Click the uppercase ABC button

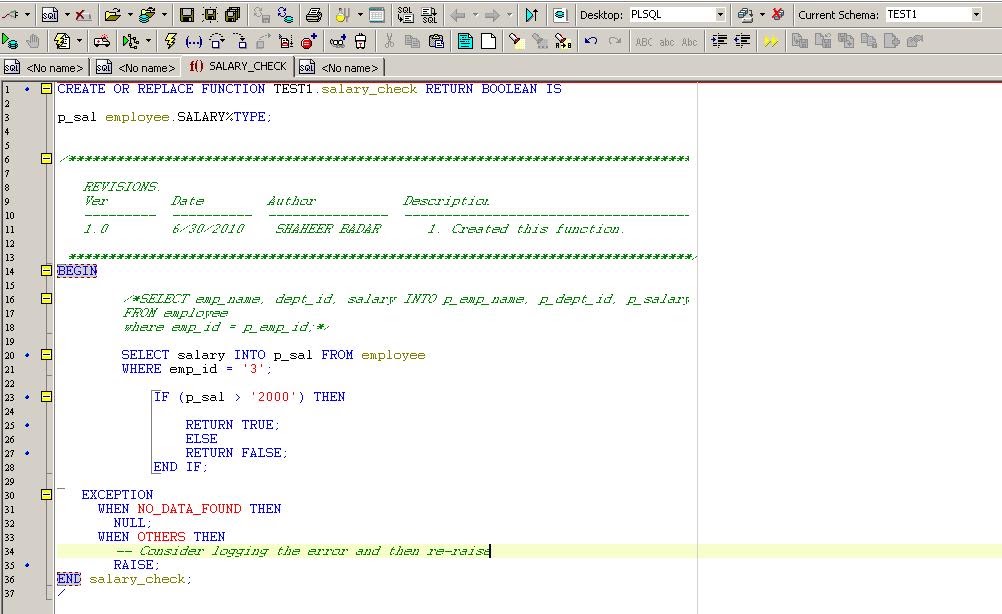pyautogui.click(x=644, y=42)
